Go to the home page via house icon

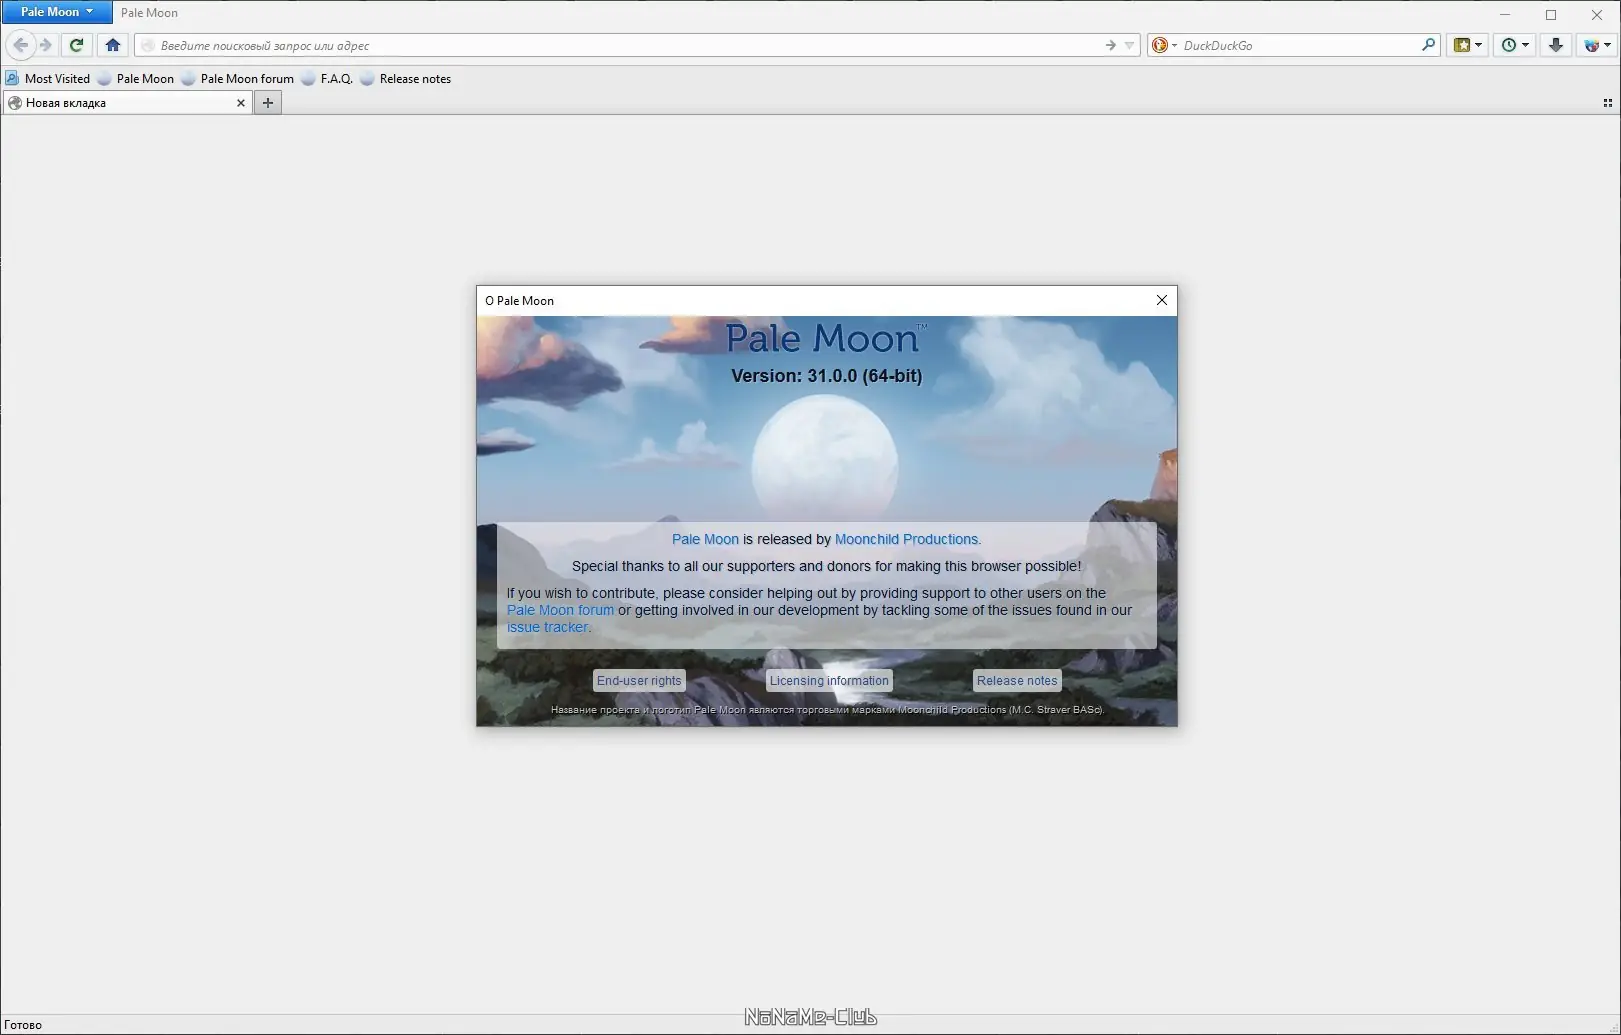click(113, 45)
